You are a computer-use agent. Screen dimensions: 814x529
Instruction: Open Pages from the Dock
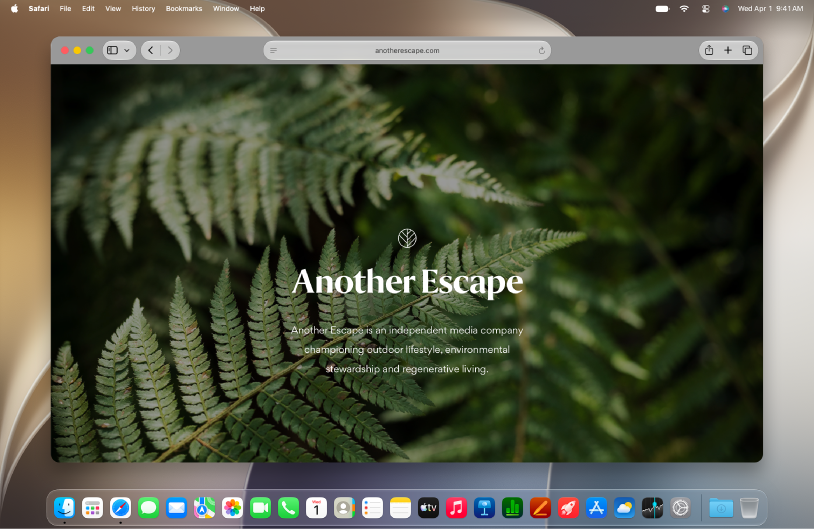tap(540, 508)
